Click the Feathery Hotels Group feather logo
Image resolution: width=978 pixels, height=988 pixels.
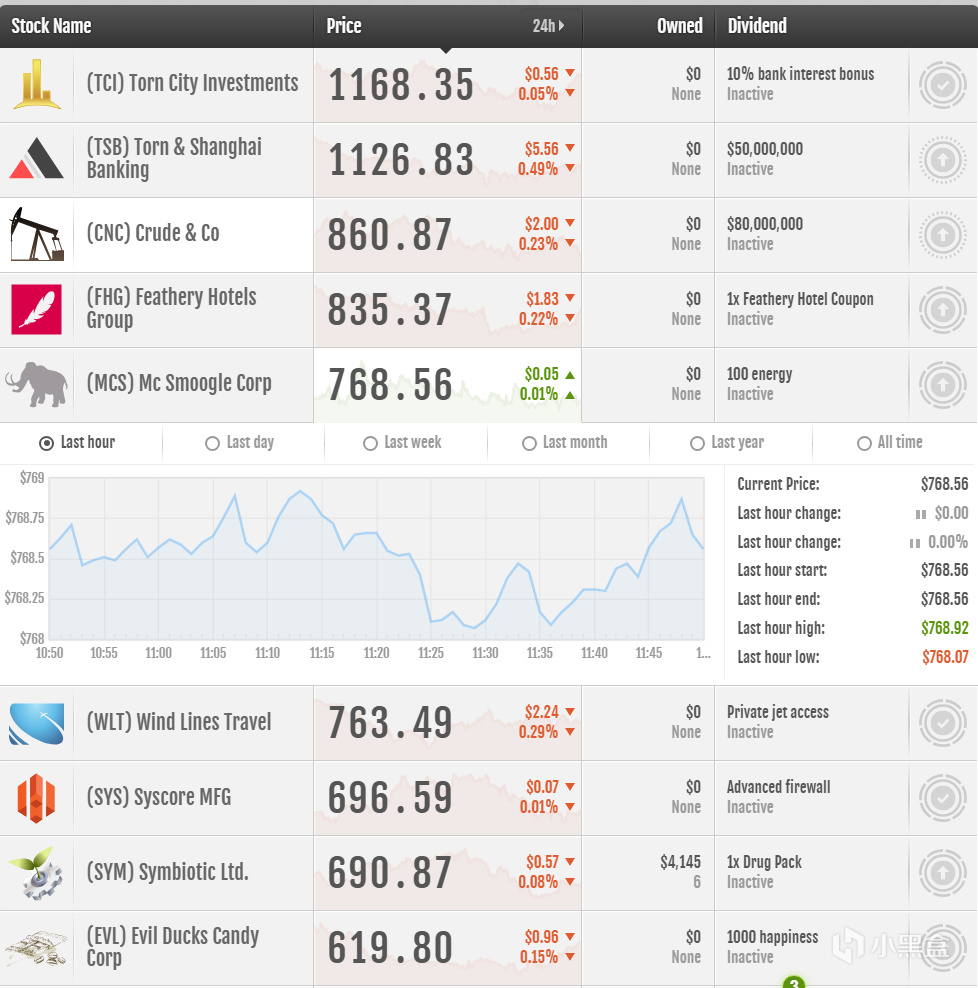tap(37, 309)
